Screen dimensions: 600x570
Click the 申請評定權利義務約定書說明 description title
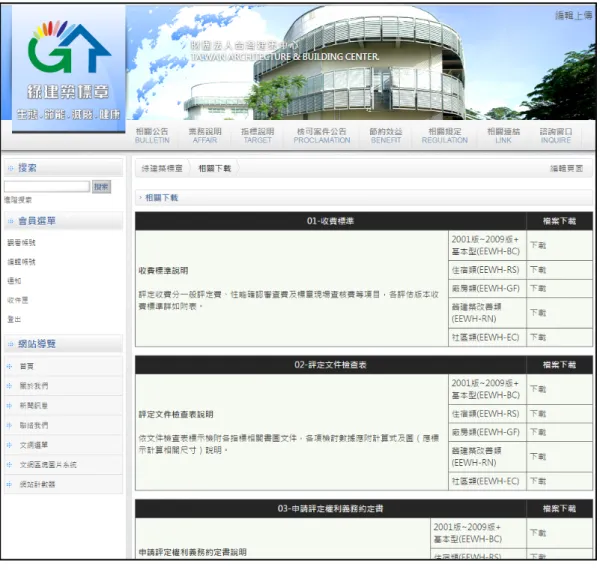coord(192,552)
